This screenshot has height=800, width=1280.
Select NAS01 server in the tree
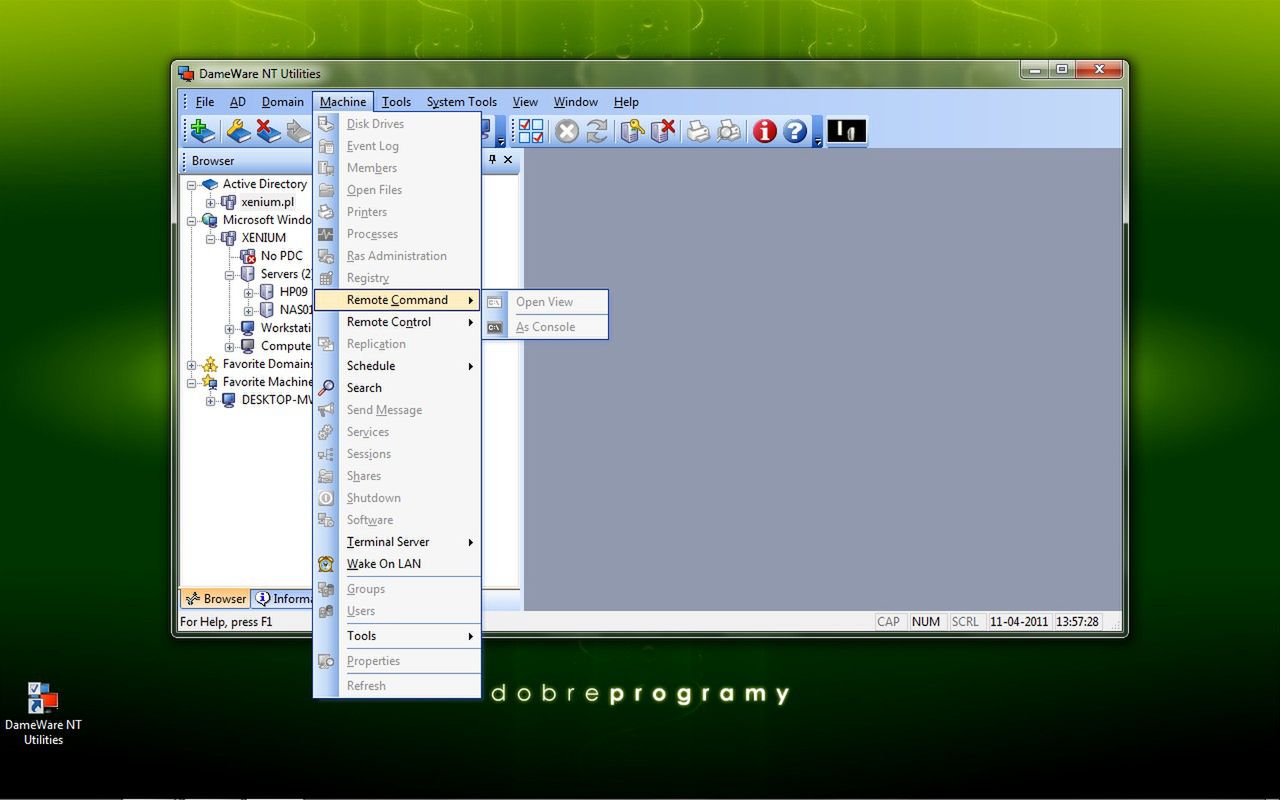click(x=296, y=310)
